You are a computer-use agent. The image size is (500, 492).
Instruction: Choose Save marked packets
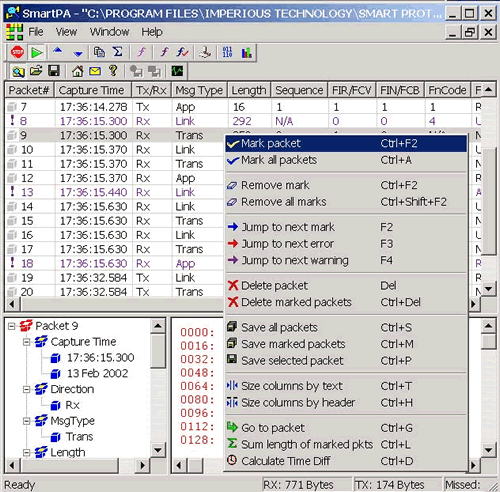(346, 344)
